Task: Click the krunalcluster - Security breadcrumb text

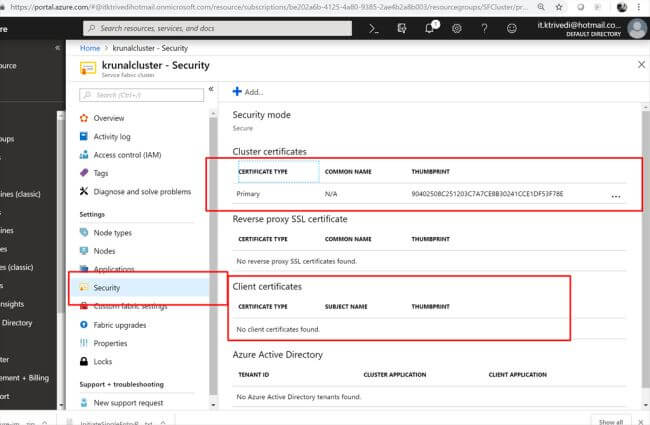Action: tap(150, 48)
